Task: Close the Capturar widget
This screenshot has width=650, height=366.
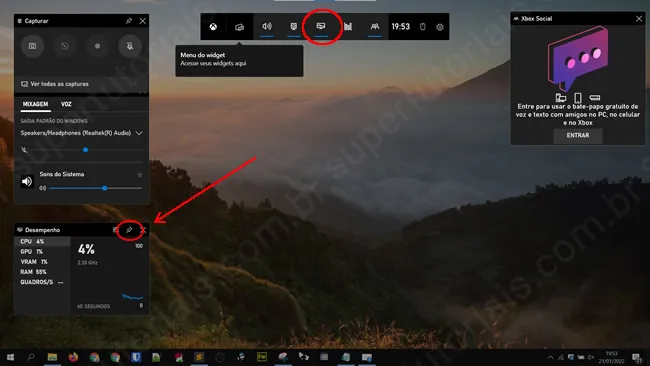Action: point(143,21)
